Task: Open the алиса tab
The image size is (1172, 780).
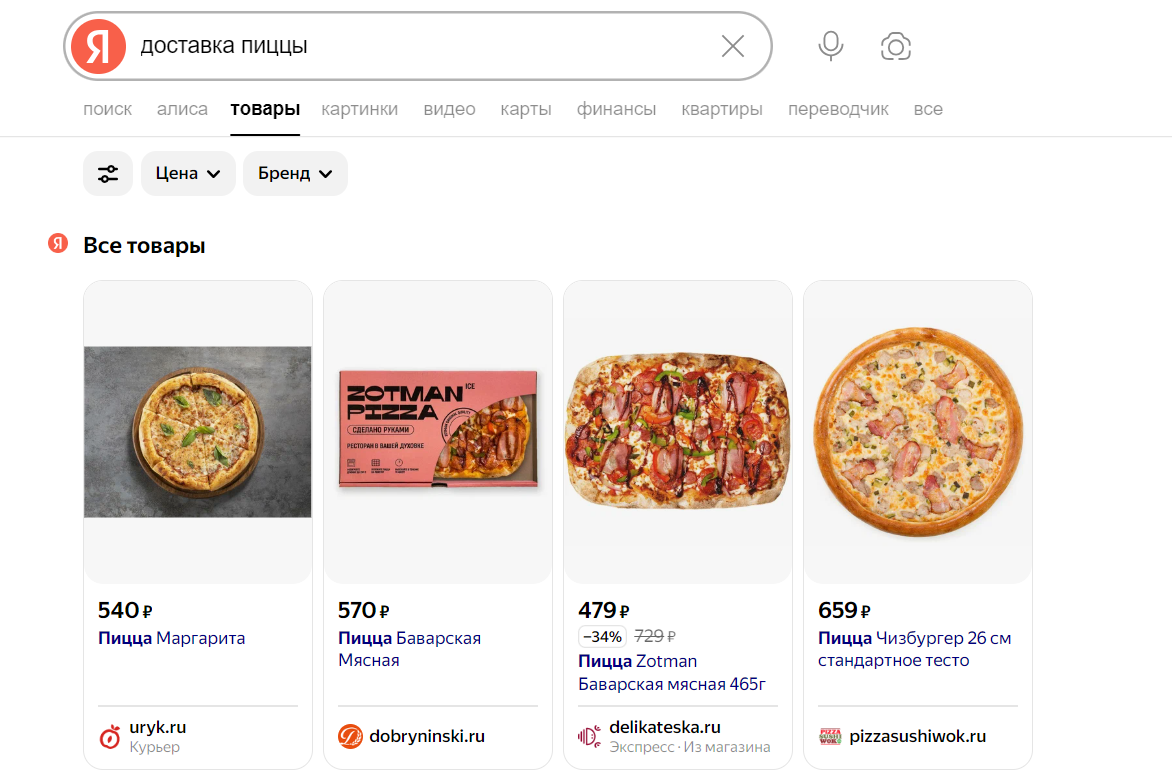Action: tap(182, 109)
